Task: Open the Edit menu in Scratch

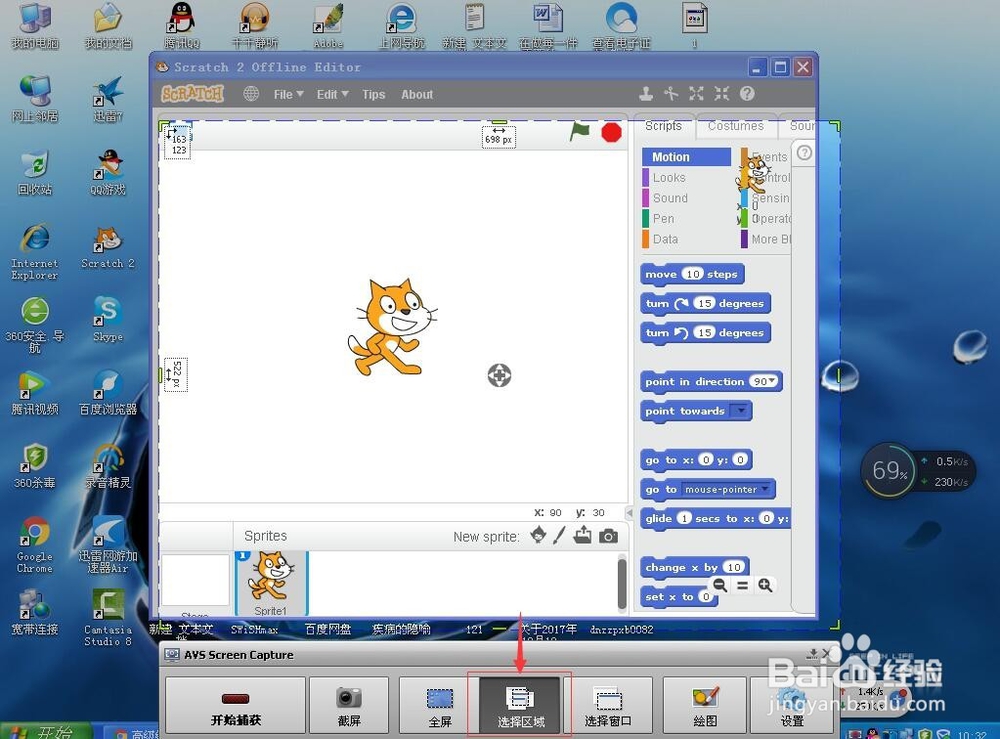Action: point(332,94)
